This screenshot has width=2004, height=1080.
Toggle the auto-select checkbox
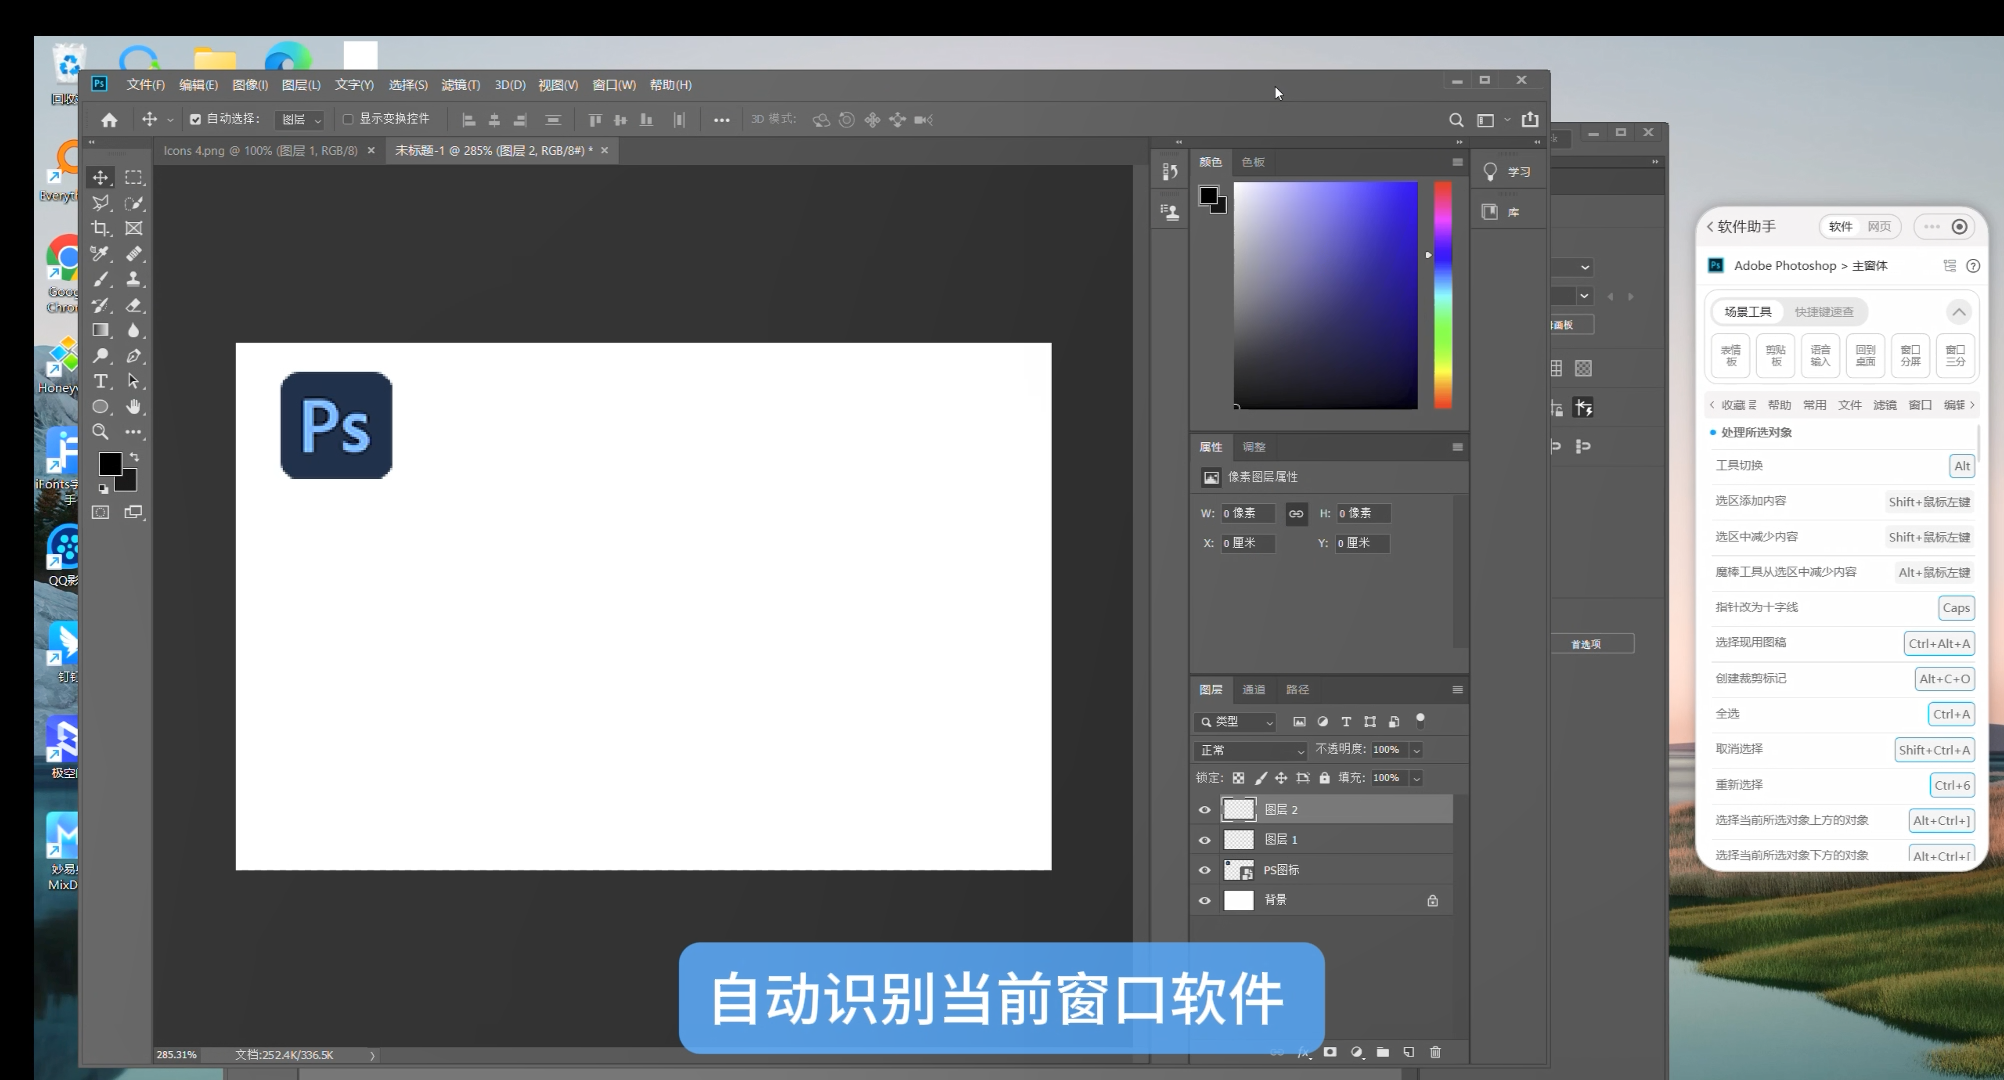(x=196, y=119)
